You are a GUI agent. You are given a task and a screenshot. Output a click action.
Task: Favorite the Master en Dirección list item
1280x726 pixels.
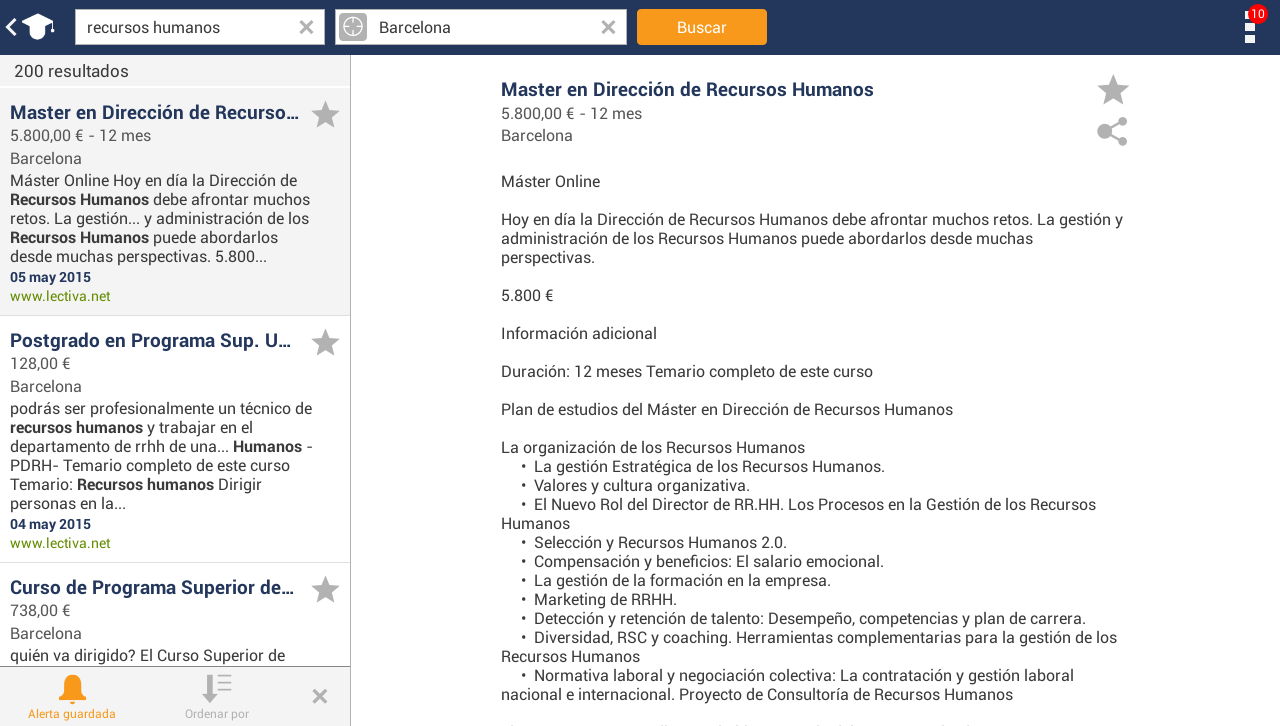(325, 115)
